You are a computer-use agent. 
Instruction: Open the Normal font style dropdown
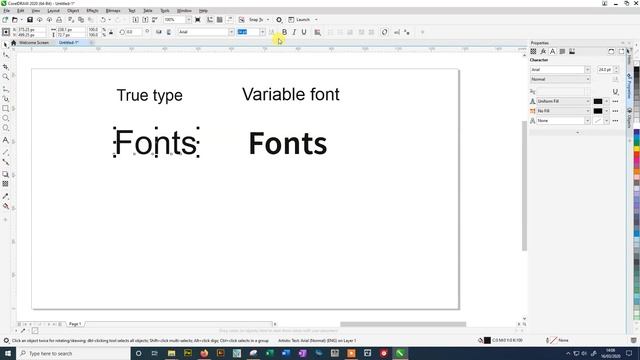click(587, 79)
